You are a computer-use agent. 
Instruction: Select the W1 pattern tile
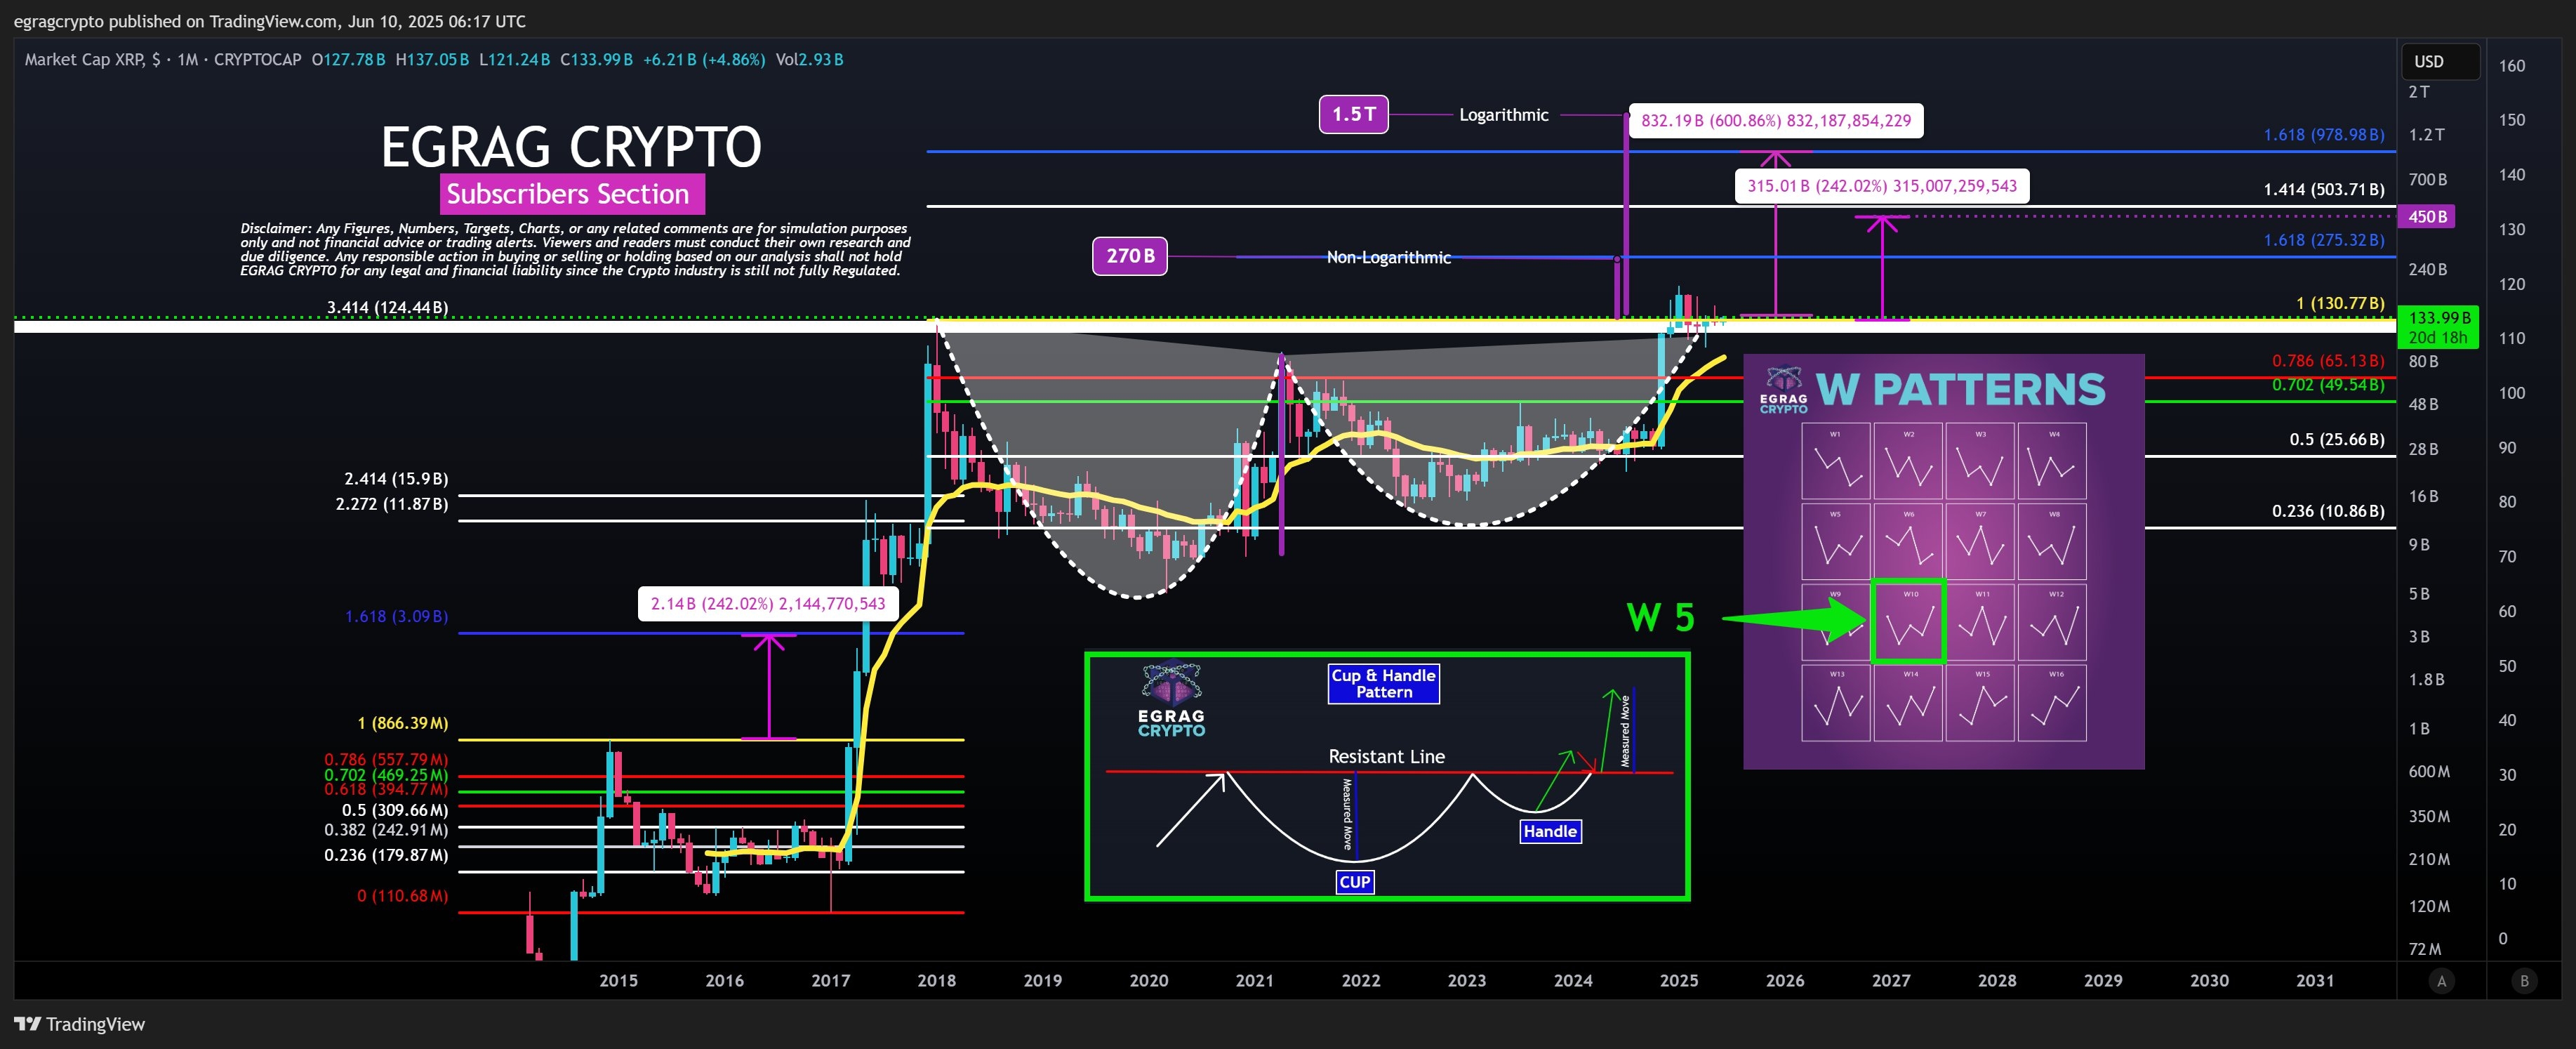pyautogui.click(x=1835, y=461)
